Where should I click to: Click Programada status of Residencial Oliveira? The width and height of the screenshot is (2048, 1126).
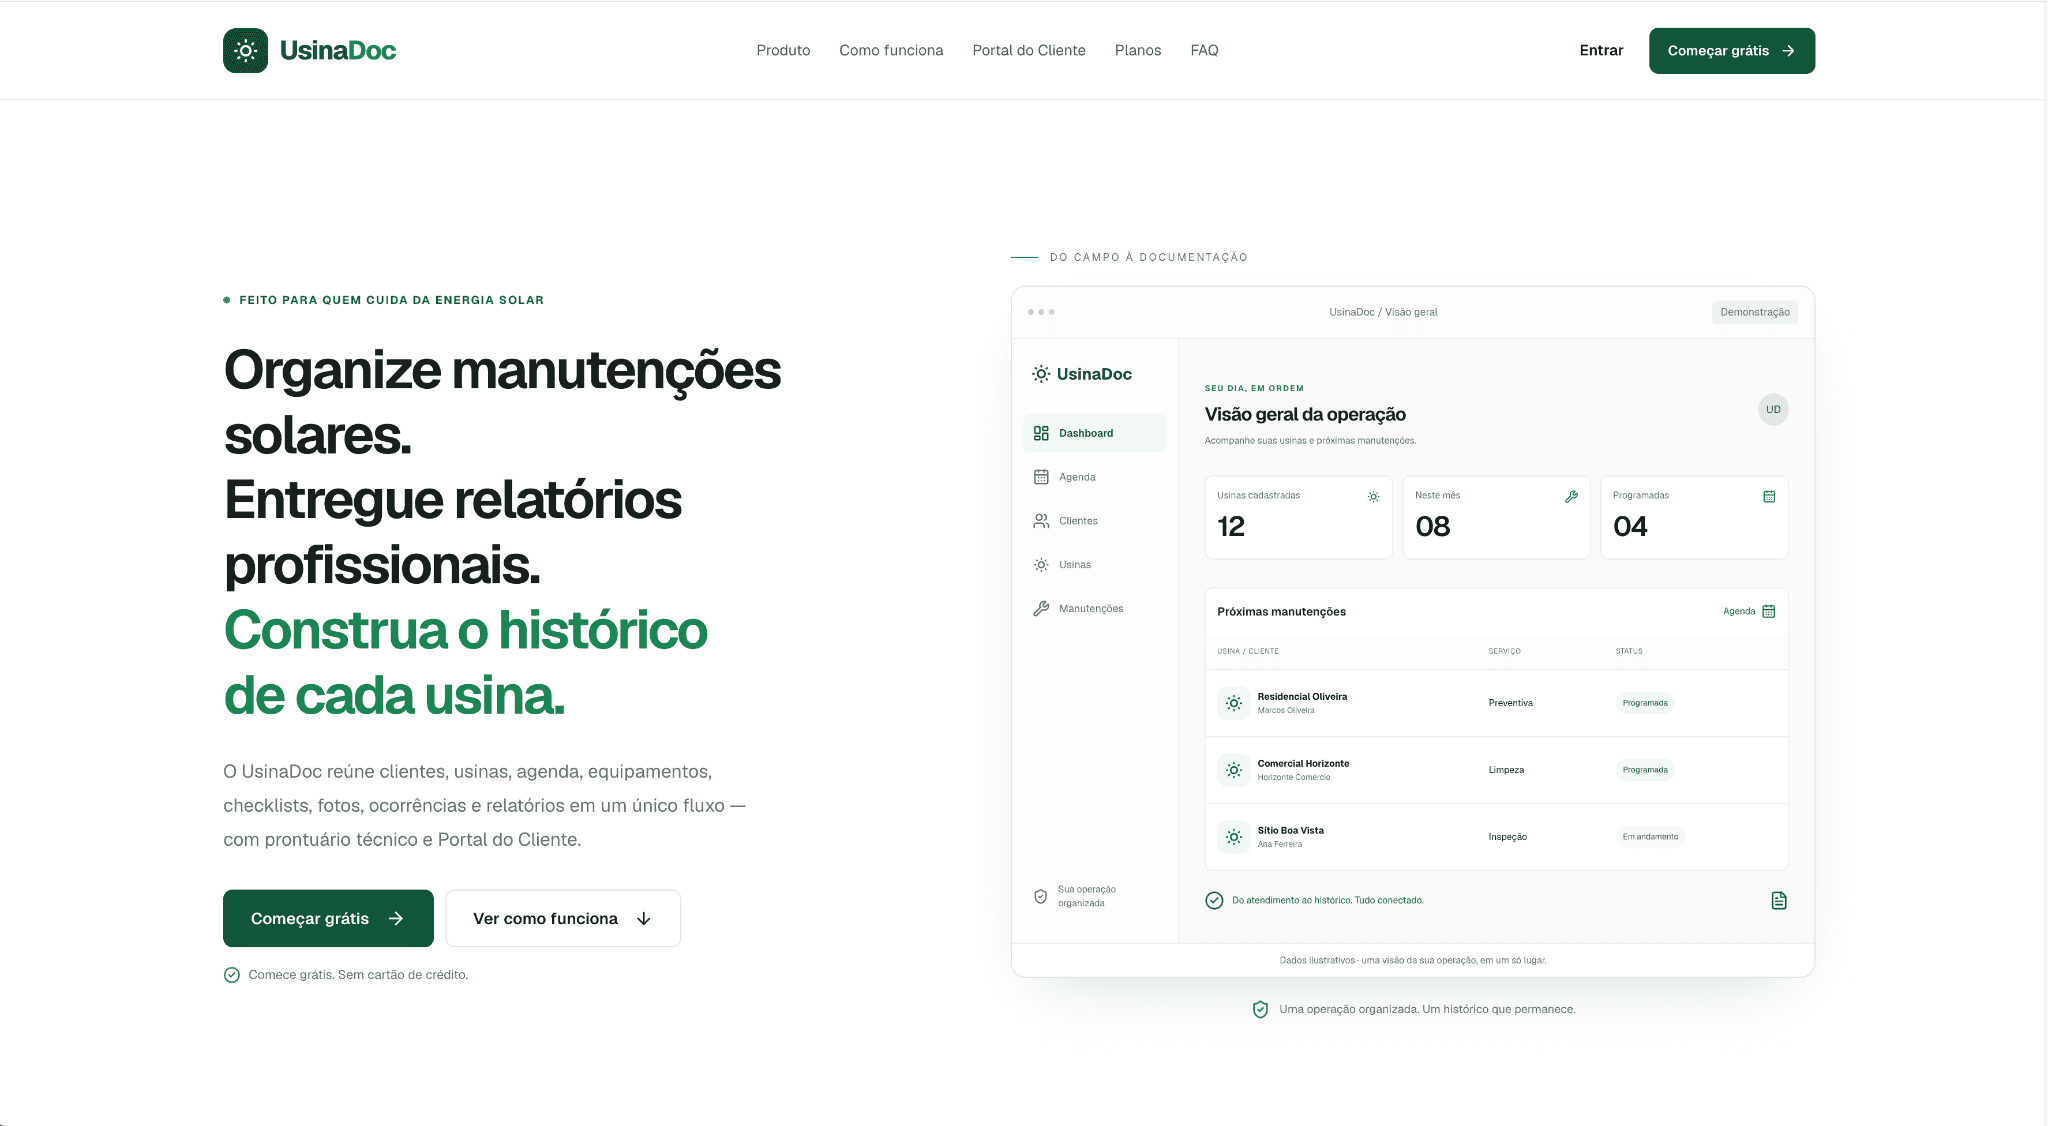tap(1645, 703)
